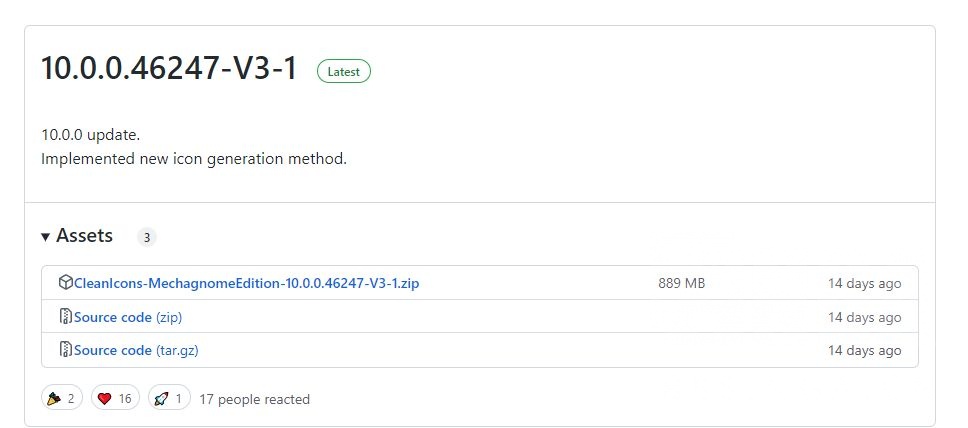
Task: Click the Assets count badge showing 3
Action: click(x=147, y=238)
